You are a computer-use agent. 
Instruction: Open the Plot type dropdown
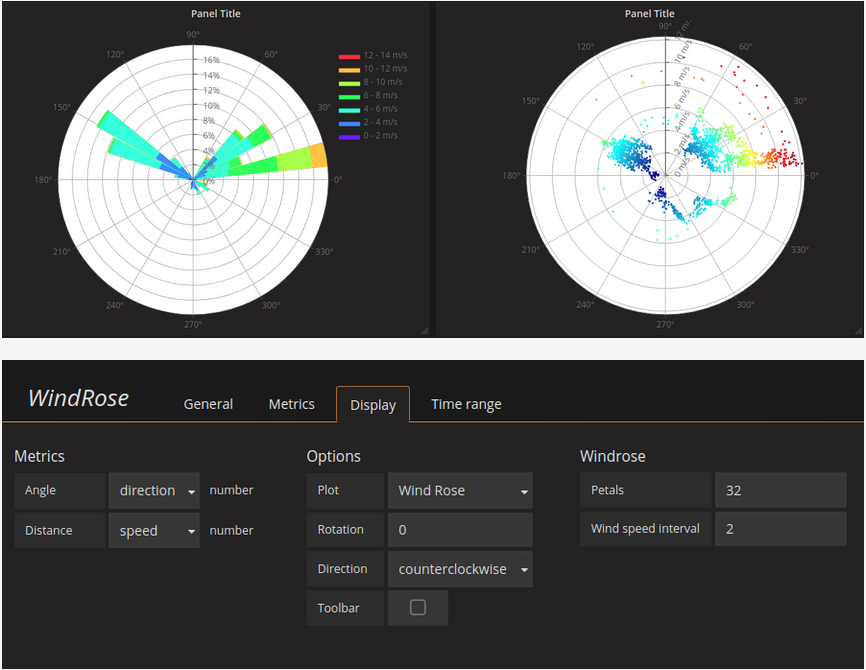pyautogui.click(x=460, y=490)
